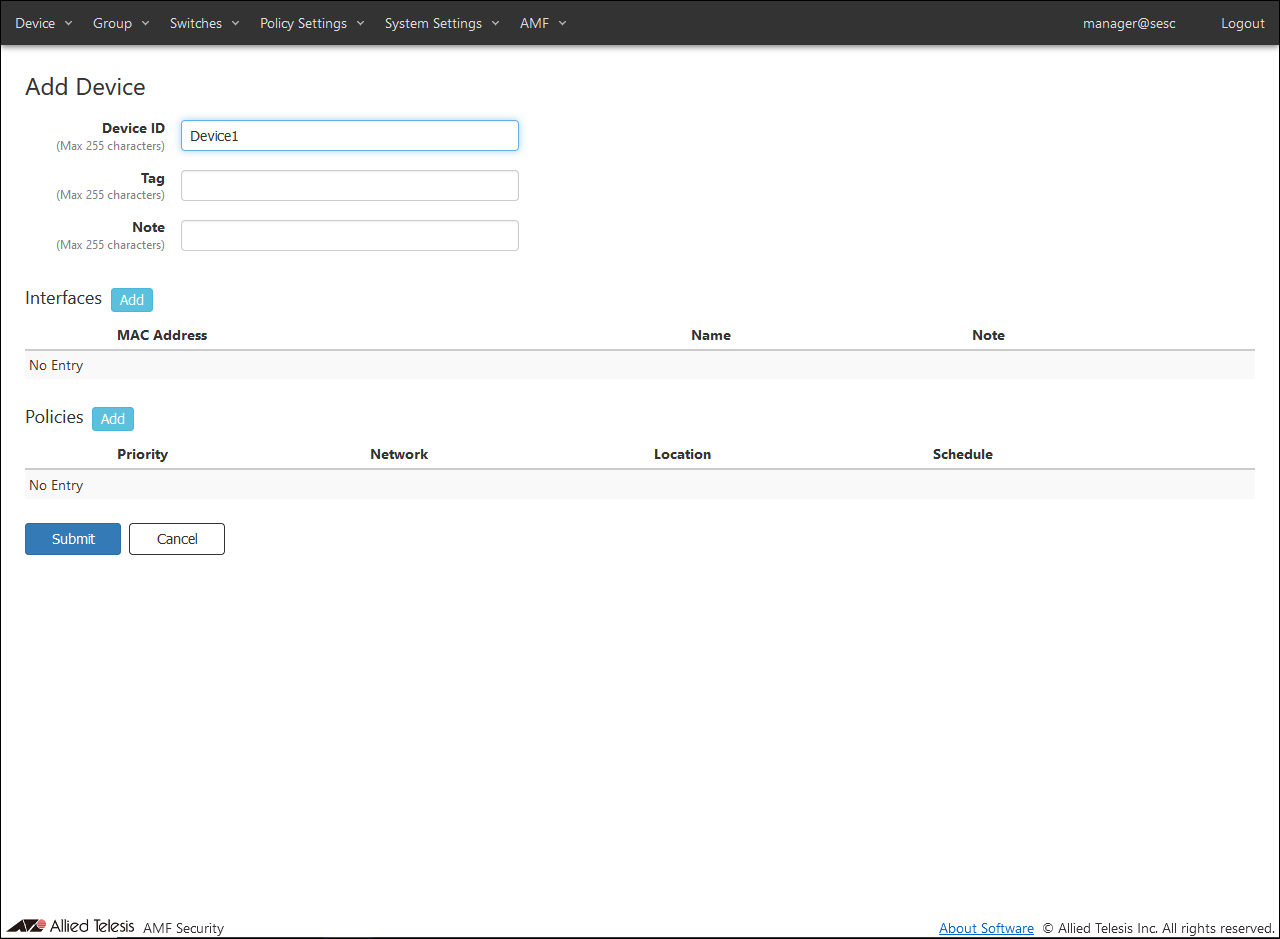
Task: Log out using the Logout link
Action: point(1242,23)
